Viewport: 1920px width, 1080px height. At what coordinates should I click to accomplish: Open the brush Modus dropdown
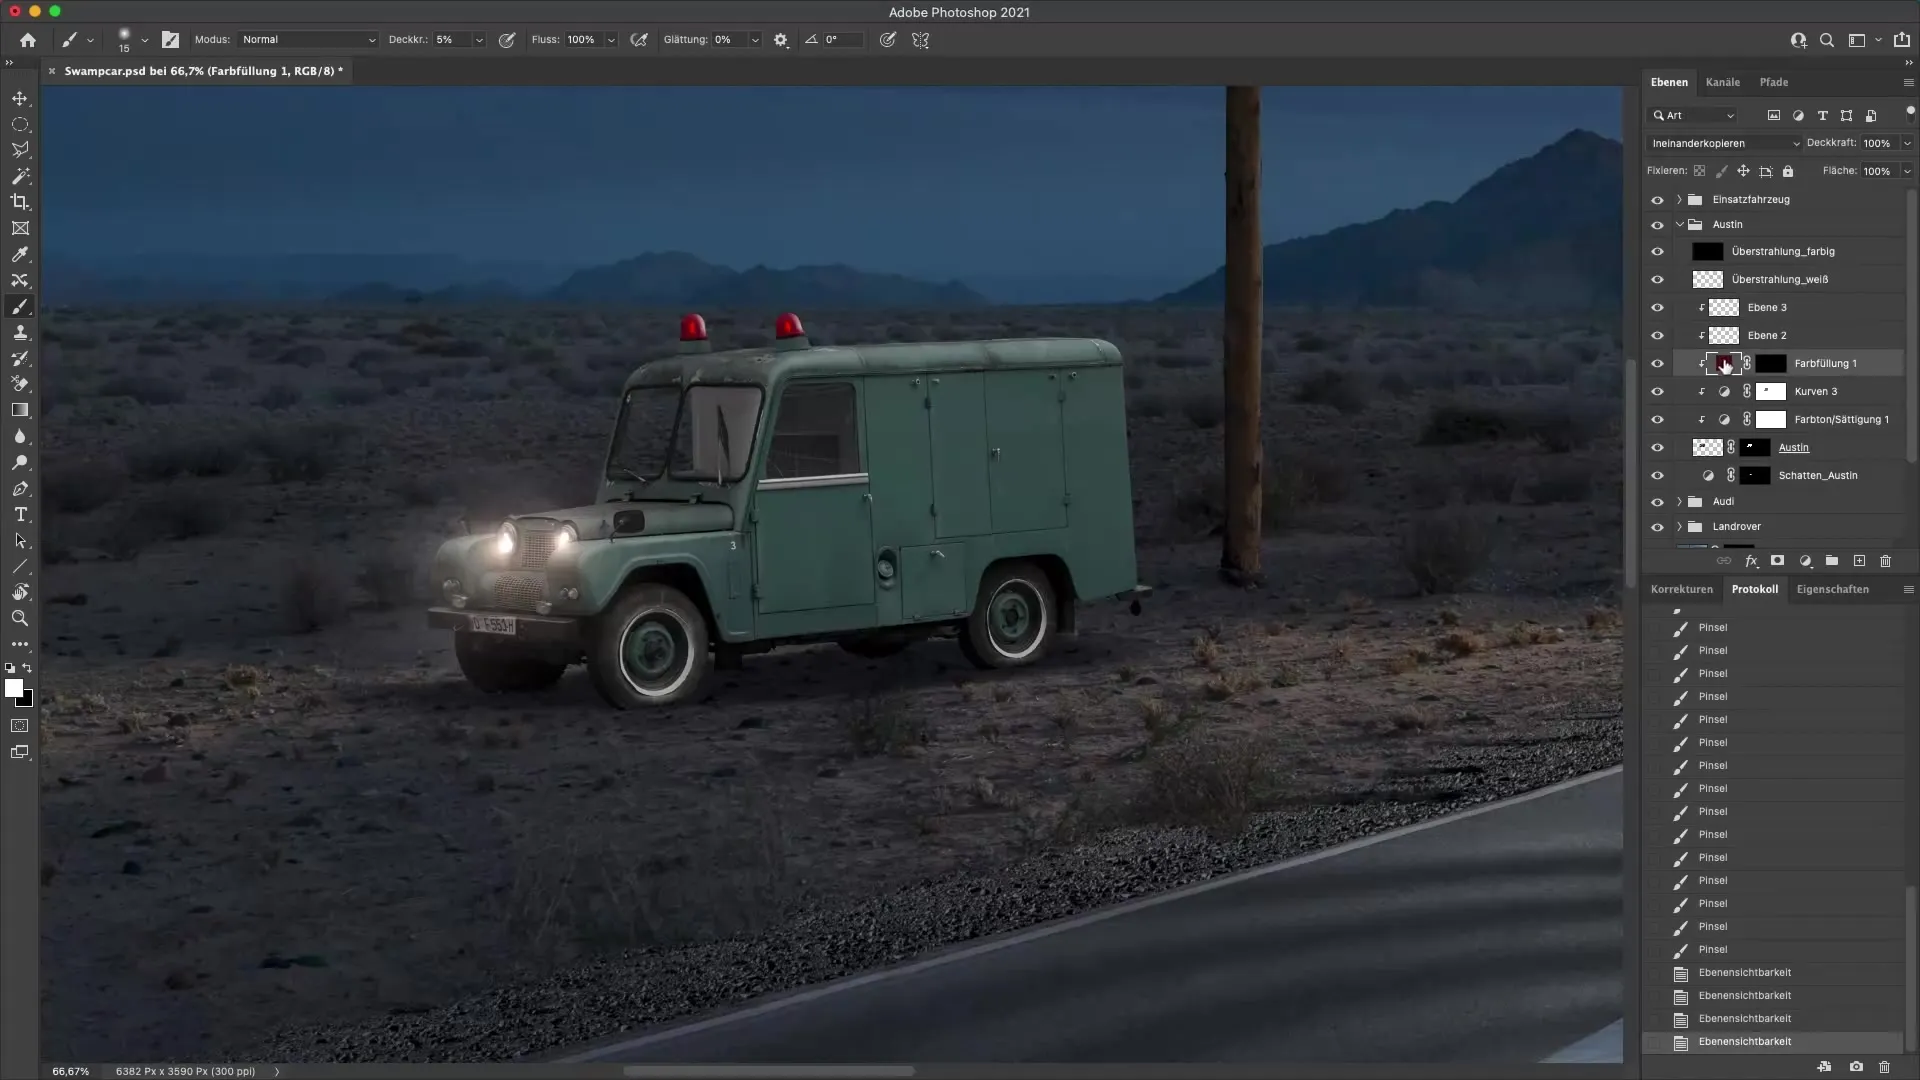(x=308, y=40)
